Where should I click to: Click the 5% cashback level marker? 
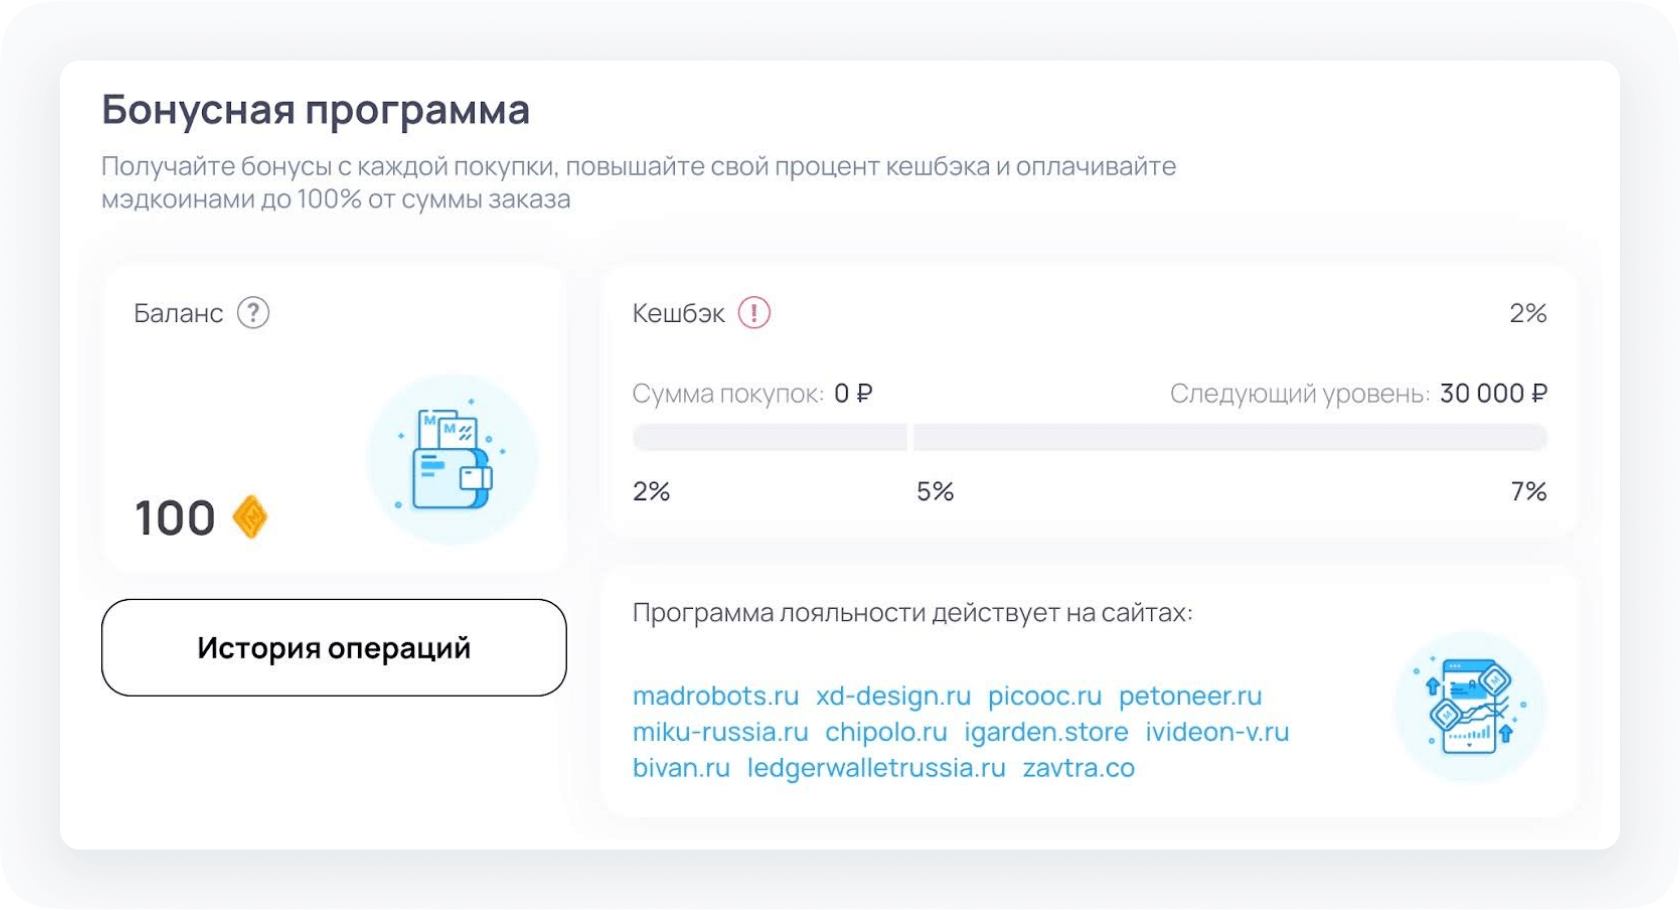click(x=935, y=492)
